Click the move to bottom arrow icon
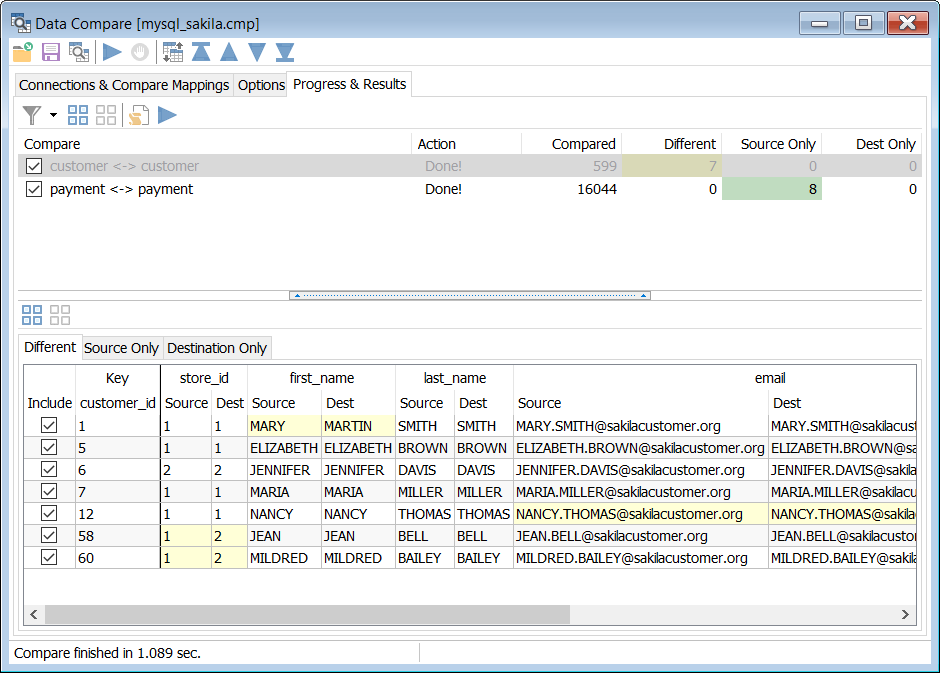 pyautogui.click(x=285, y=52)
